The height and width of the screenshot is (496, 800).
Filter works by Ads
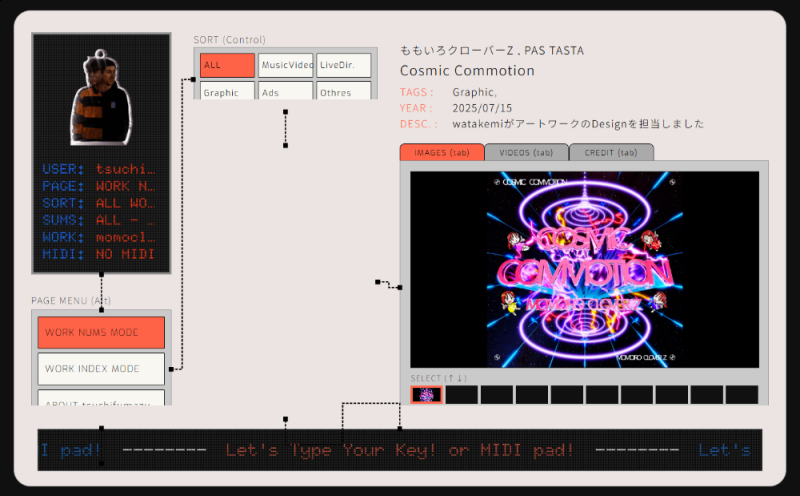286,90
